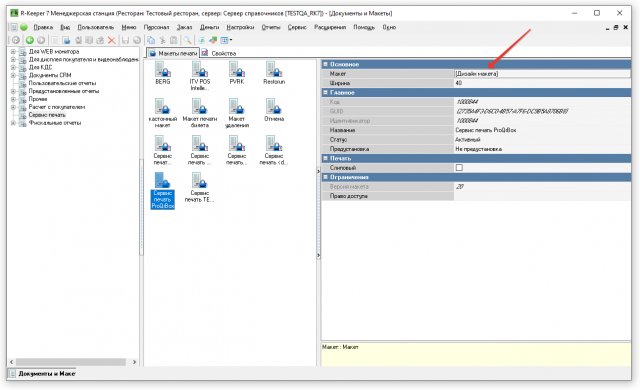Click the copy toolbar icon
Viewport: 640px width, 390px height.
(x=151, y=40)
